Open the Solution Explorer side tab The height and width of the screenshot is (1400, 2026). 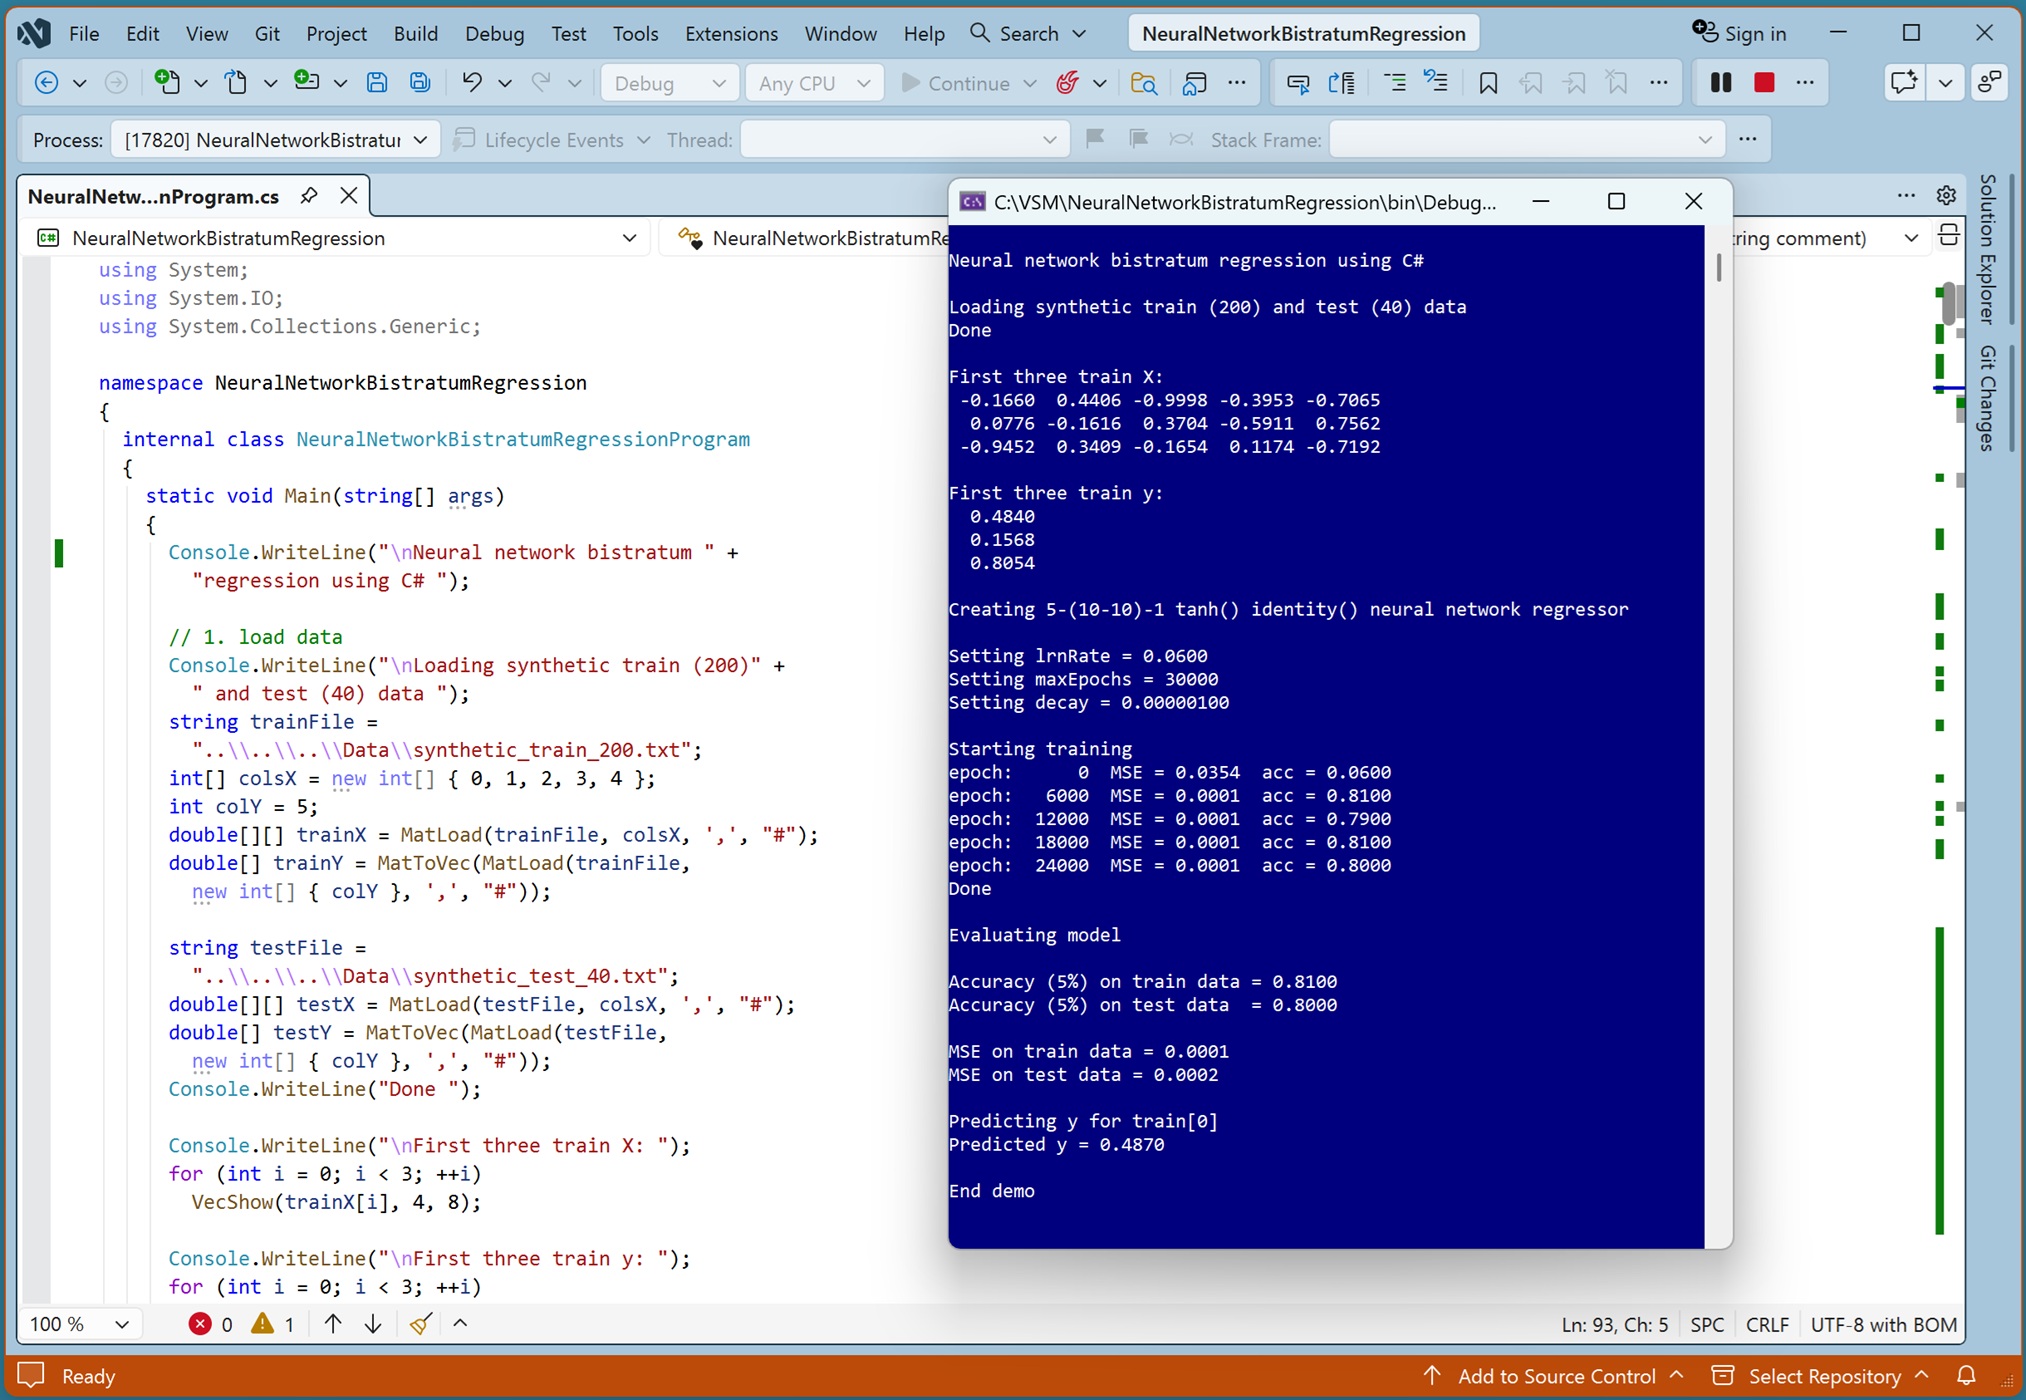[1987, 248]
